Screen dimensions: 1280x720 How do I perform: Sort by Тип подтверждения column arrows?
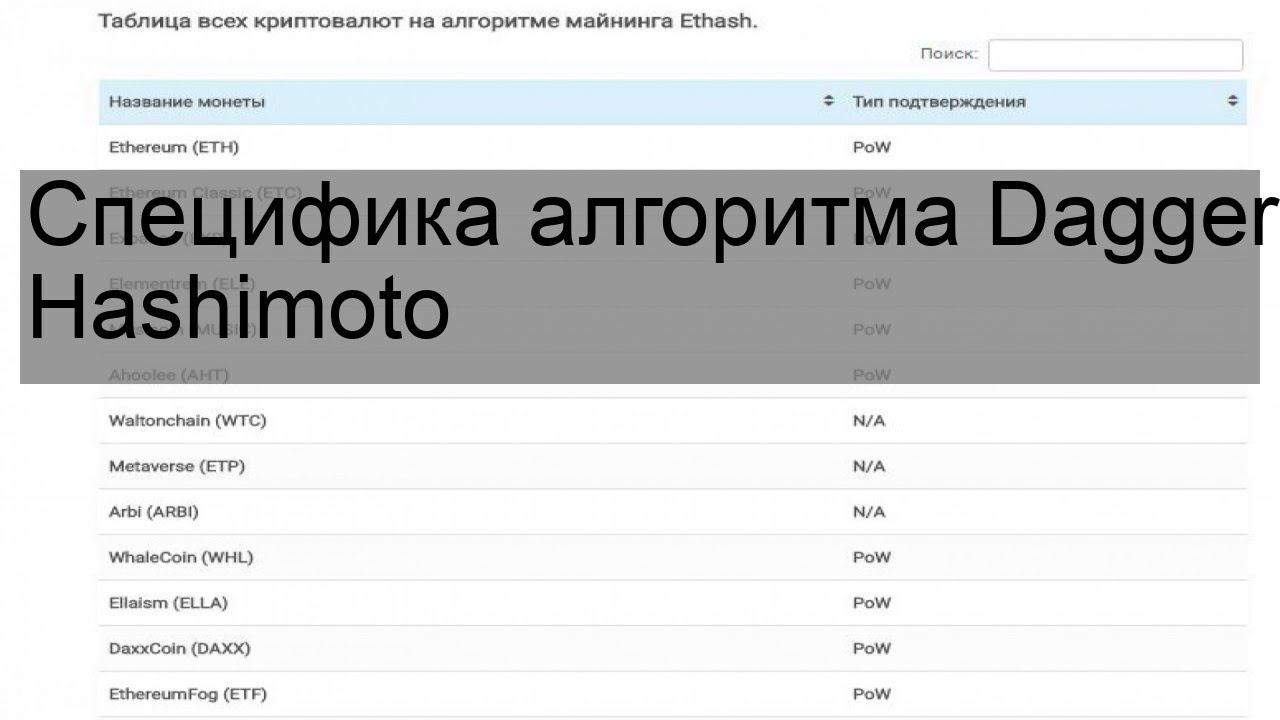coord(1232,101)
